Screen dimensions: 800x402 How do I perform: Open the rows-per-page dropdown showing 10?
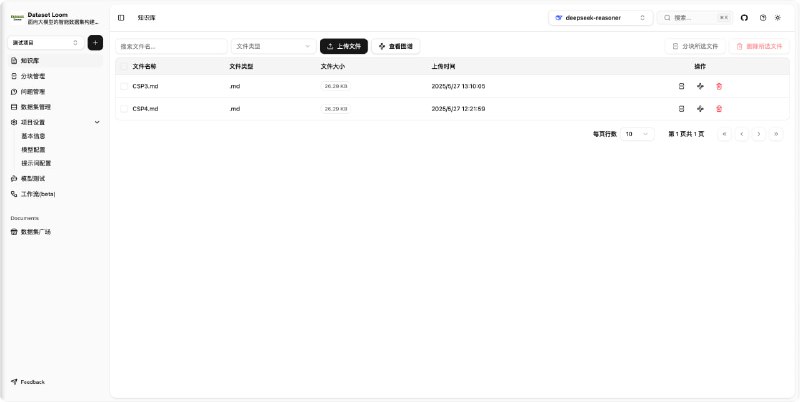click(637, 134)
